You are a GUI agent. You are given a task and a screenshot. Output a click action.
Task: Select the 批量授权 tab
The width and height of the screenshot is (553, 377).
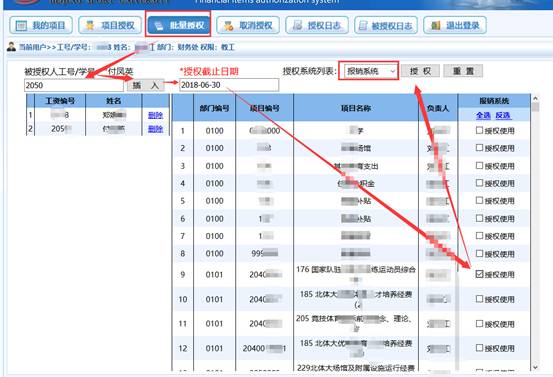point(179,25)
